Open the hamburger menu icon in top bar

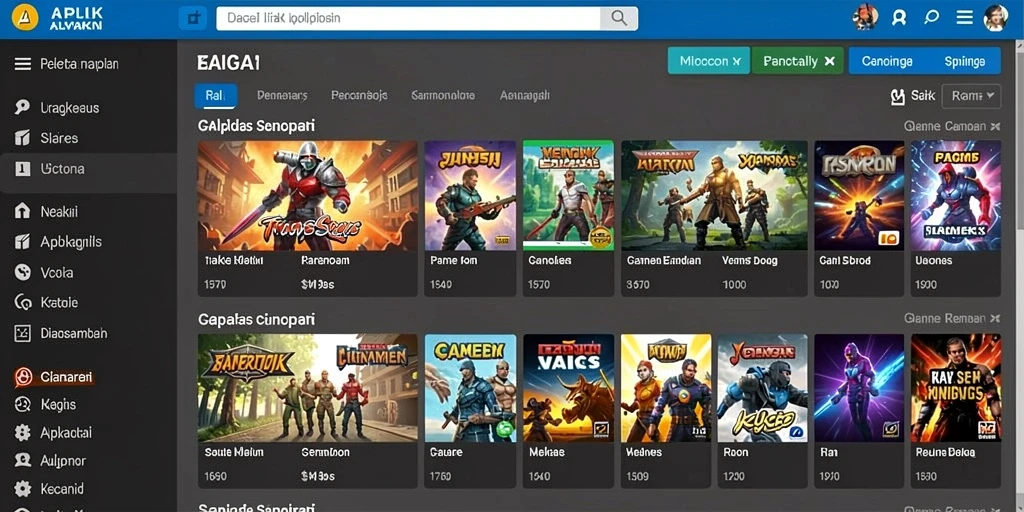point(965,18)
